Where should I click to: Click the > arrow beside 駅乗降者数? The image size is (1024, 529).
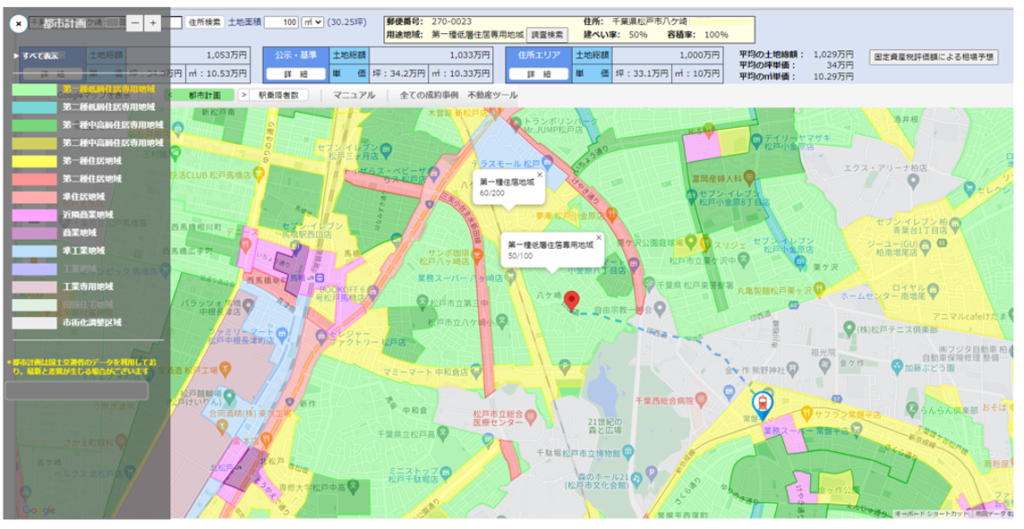[x=244, y=95]
